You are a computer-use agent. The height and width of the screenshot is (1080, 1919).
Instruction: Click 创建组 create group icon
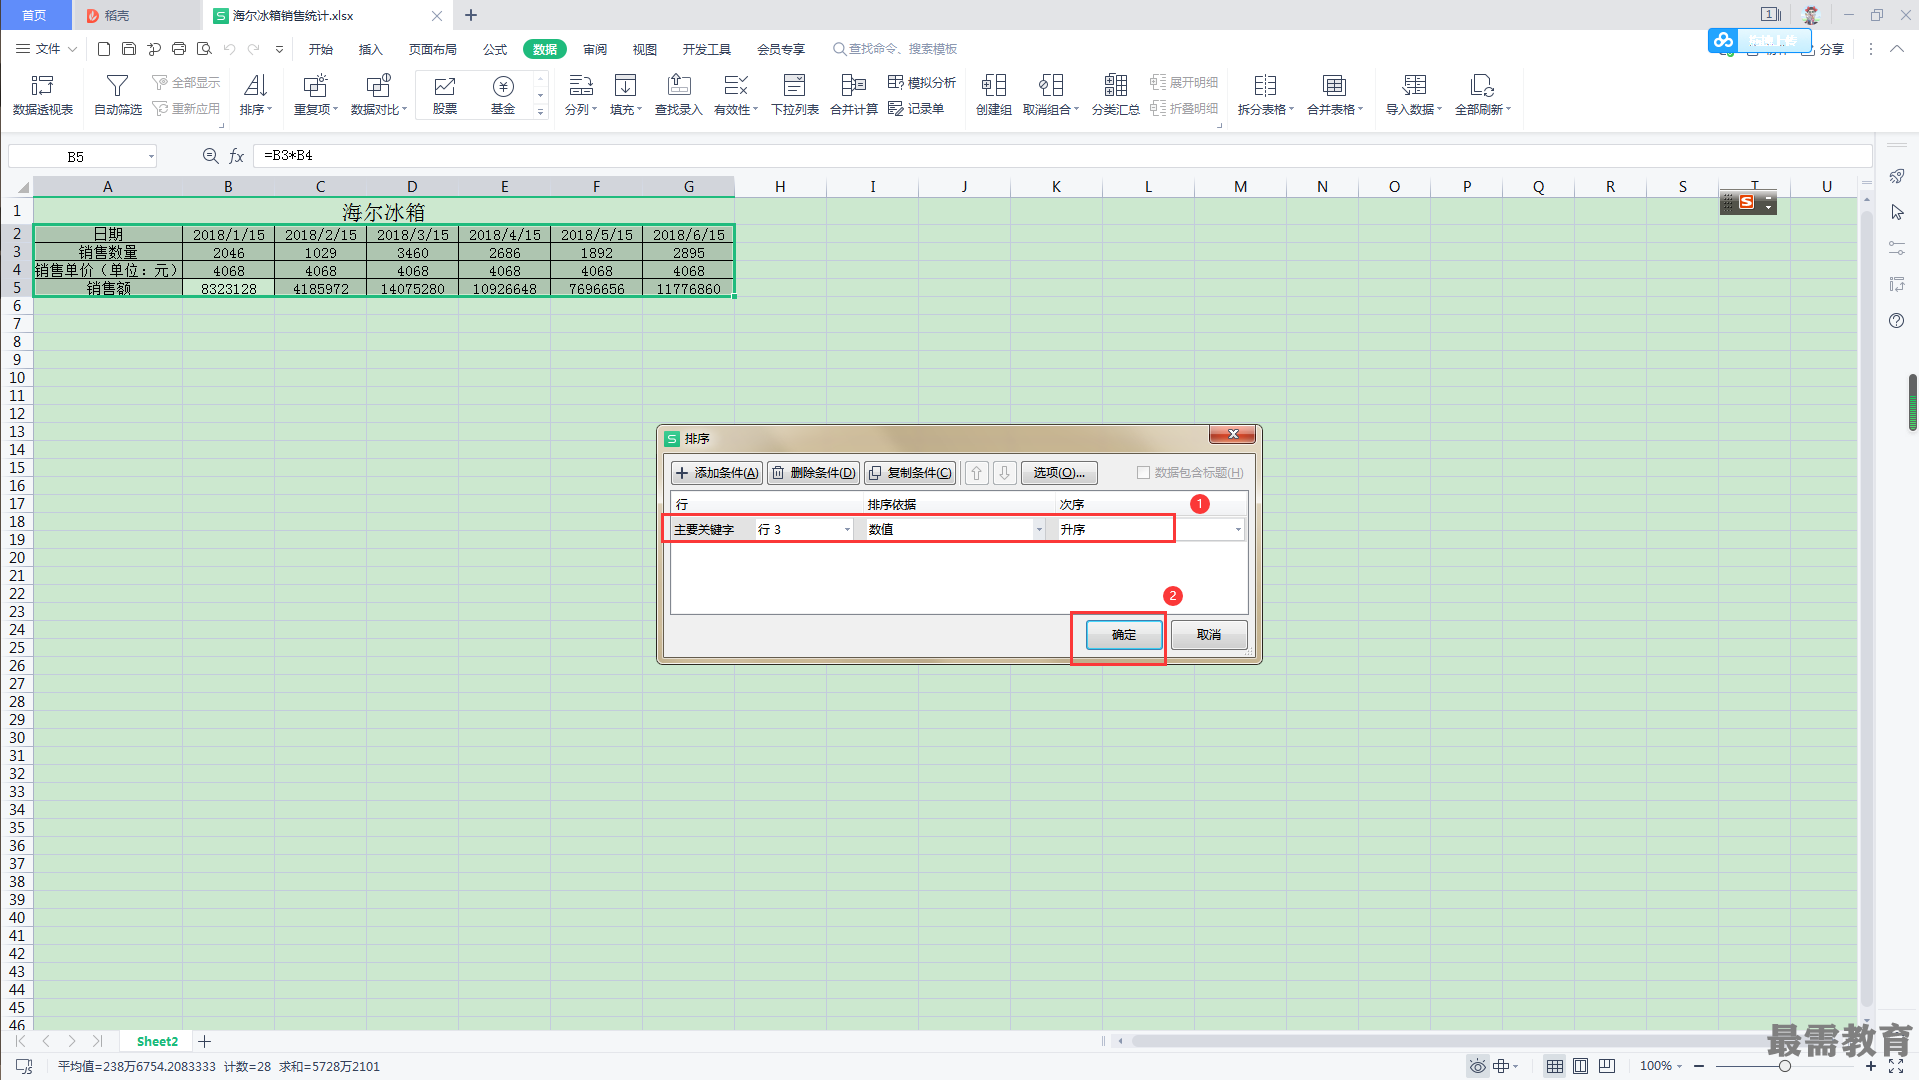pos(994,95)
